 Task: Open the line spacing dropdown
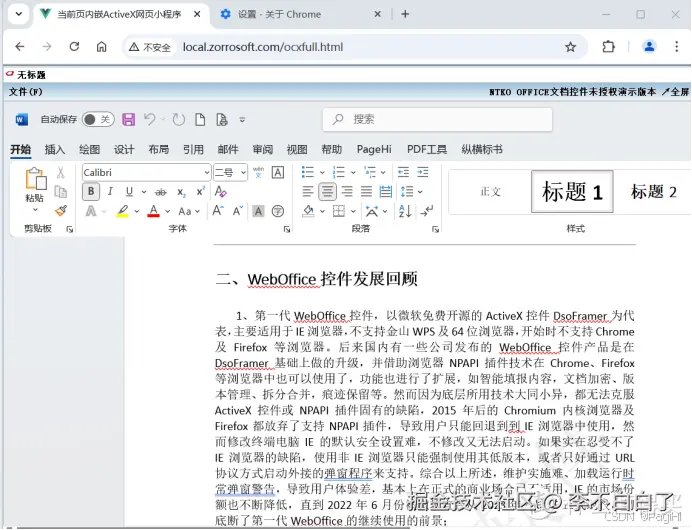pyautogui.click(x=411, y=192)
